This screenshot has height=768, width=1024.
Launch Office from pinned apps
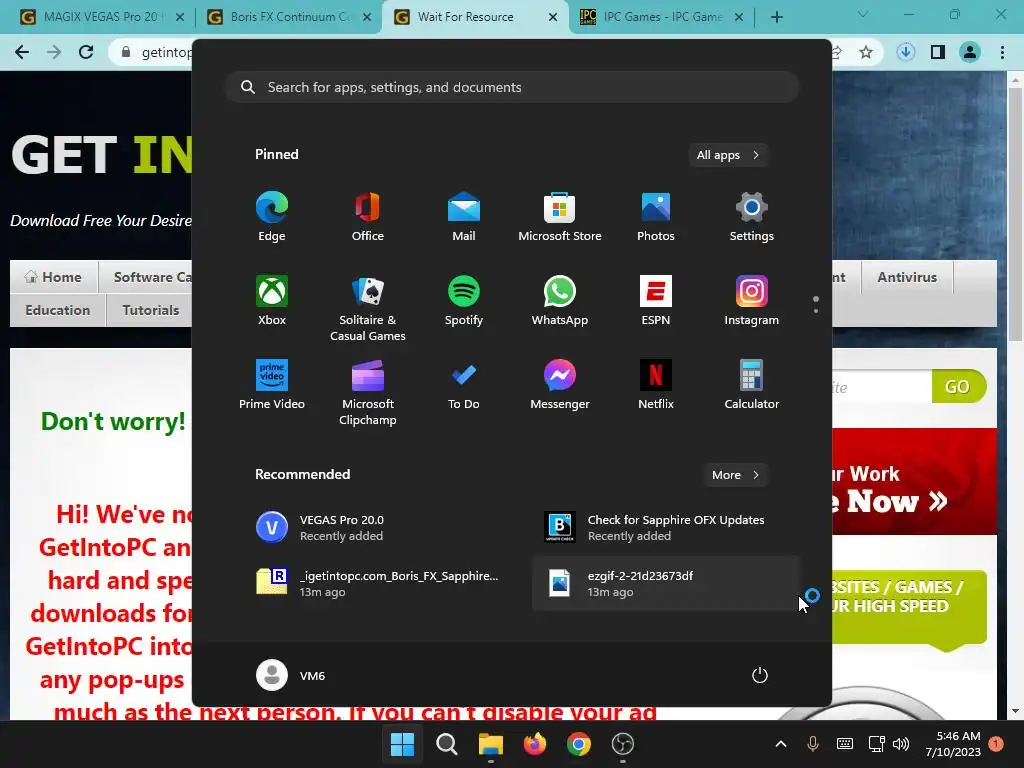pyautogui.click(x=368, y=217)
